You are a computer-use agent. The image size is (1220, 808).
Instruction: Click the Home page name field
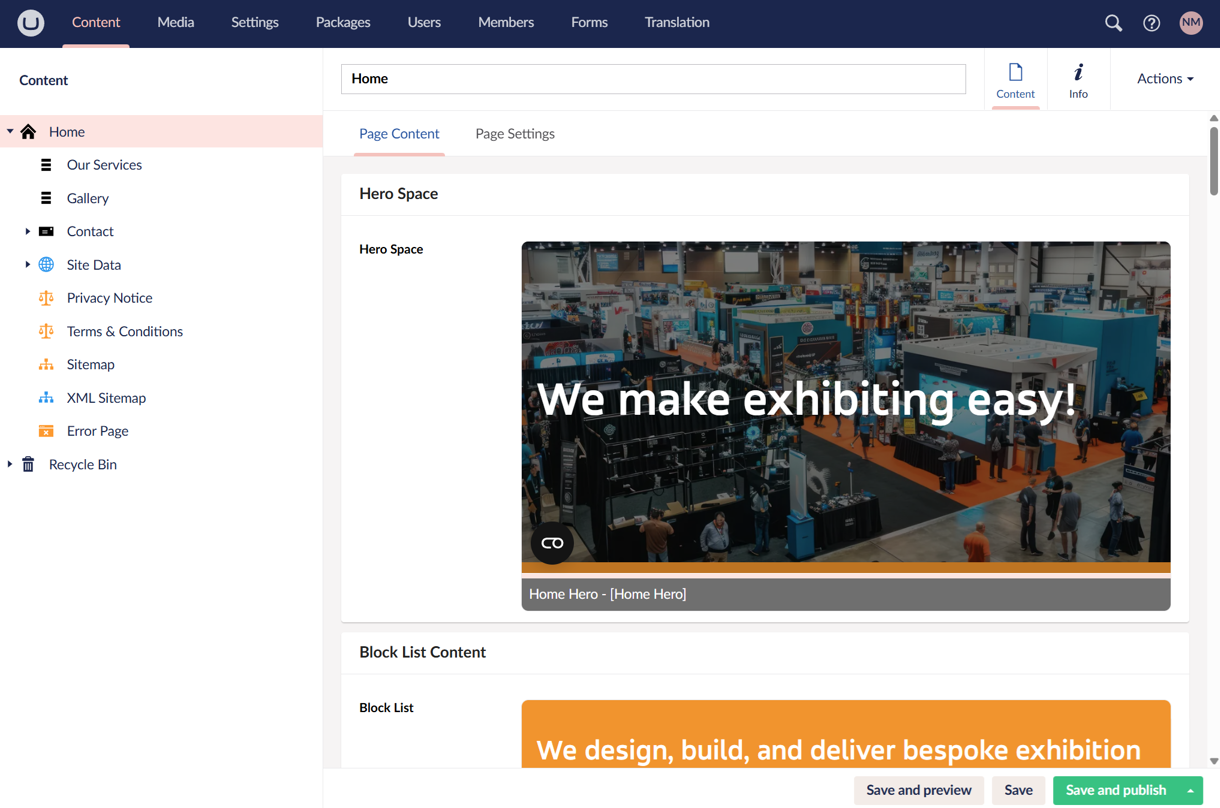pos(653,79)
